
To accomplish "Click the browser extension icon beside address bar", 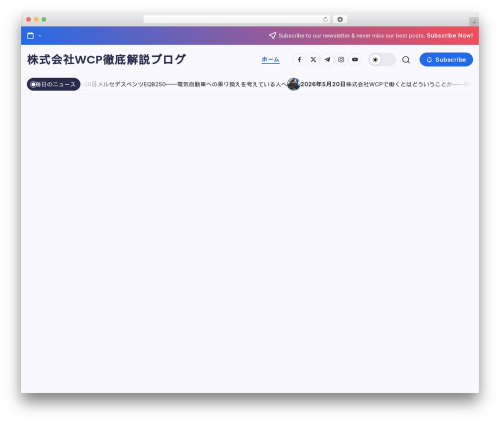I will 340,19.
